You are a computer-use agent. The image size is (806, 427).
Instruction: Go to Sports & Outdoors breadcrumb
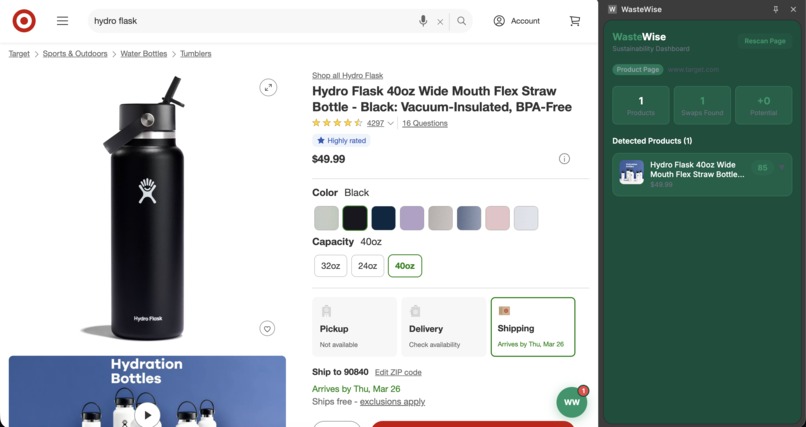click(x=75, y=53)
